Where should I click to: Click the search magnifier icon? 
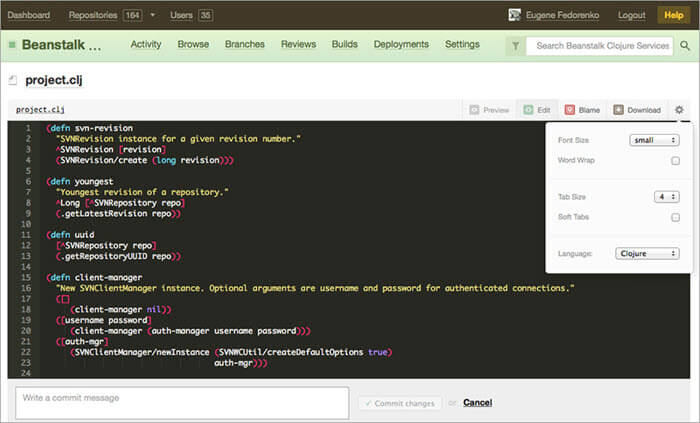(684, 45)
